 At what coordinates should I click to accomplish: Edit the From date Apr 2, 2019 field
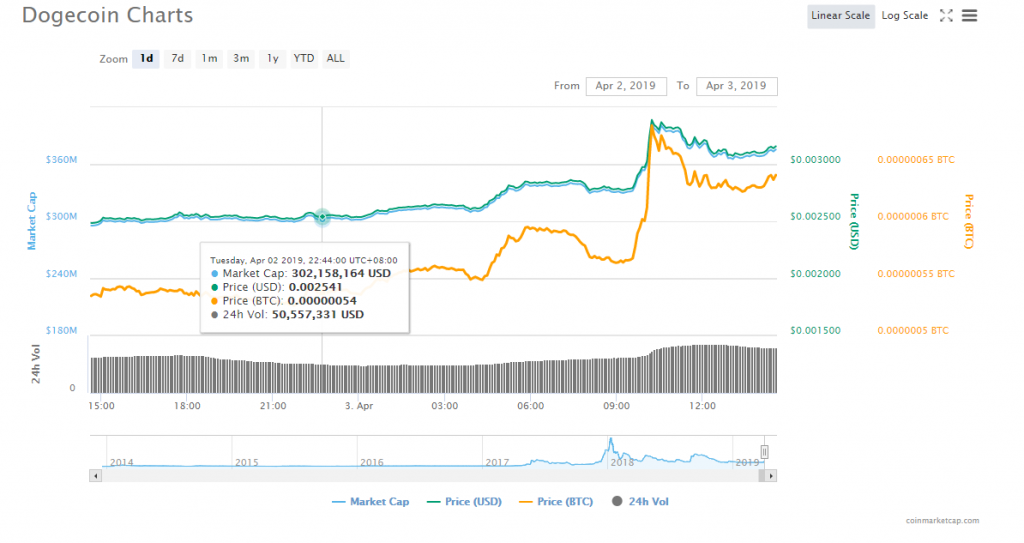[x=626, y=86]
